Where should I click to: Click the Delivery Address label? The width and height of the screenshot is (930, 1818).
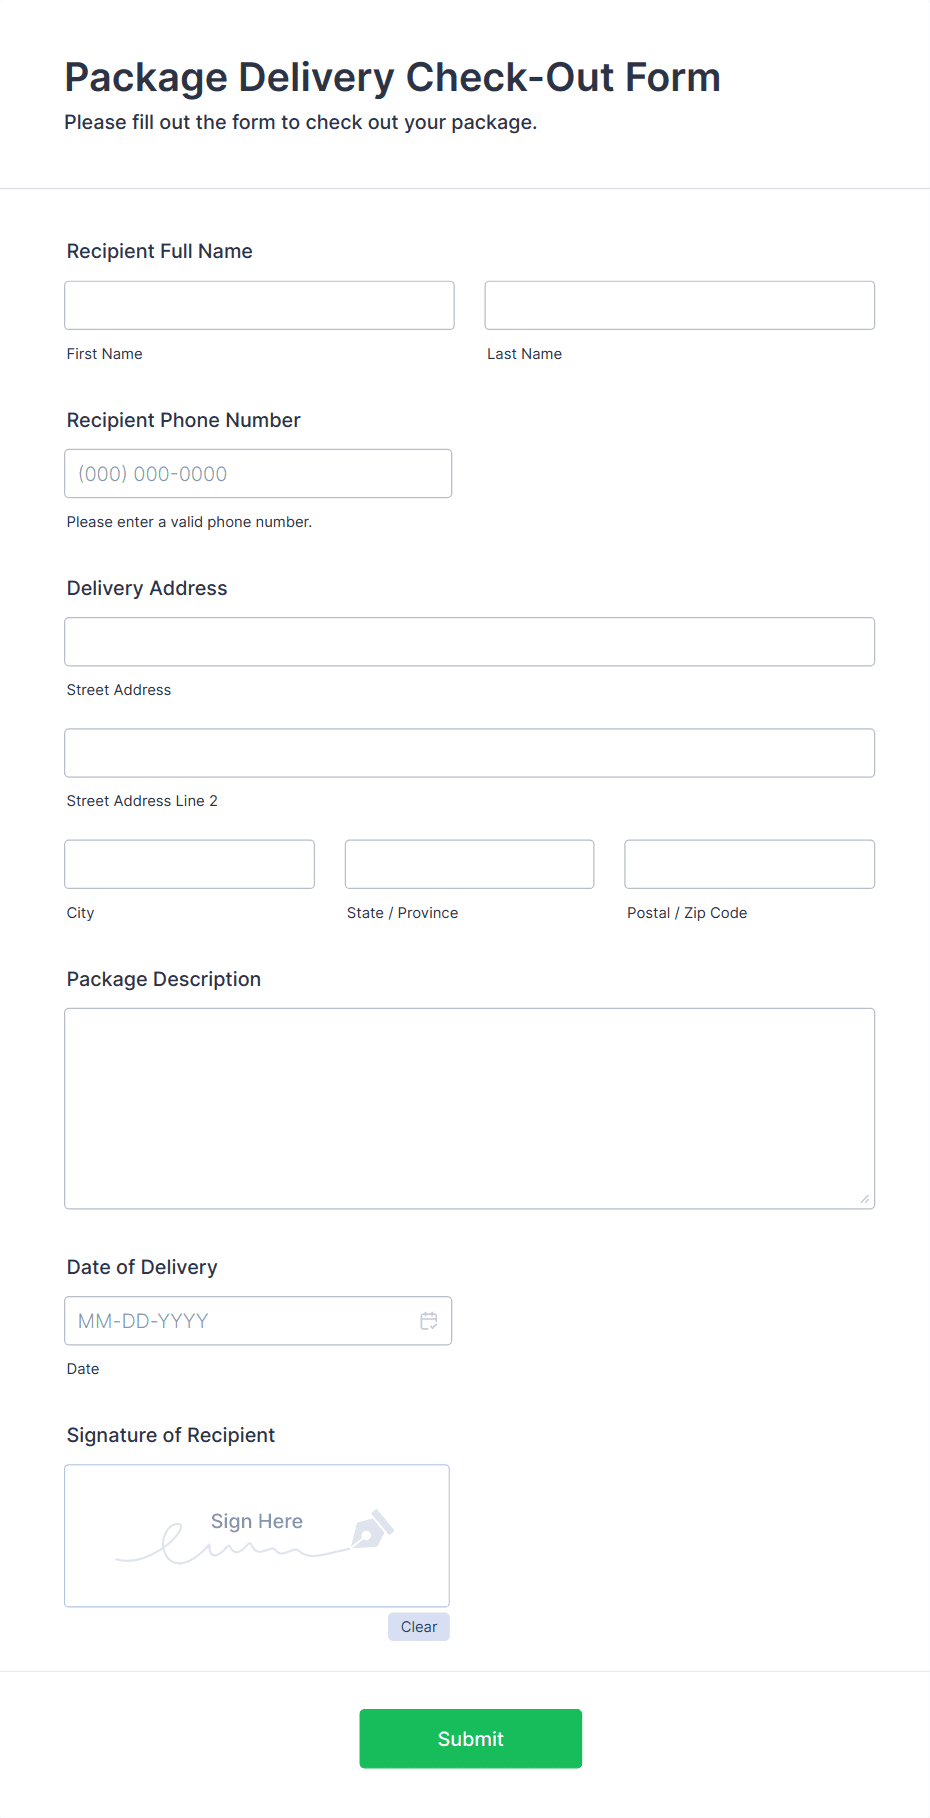point(147,588)
